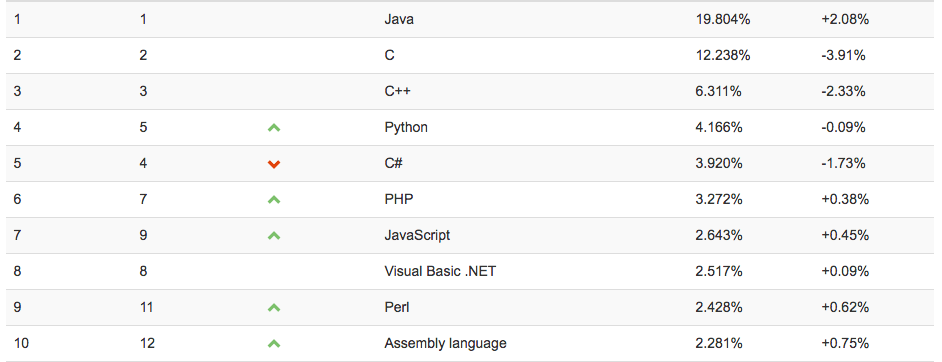The height and width of the screenshot is (362, 942).
Task: Click the green up arrow in Perl row
Action: click(x=274, y=308)
